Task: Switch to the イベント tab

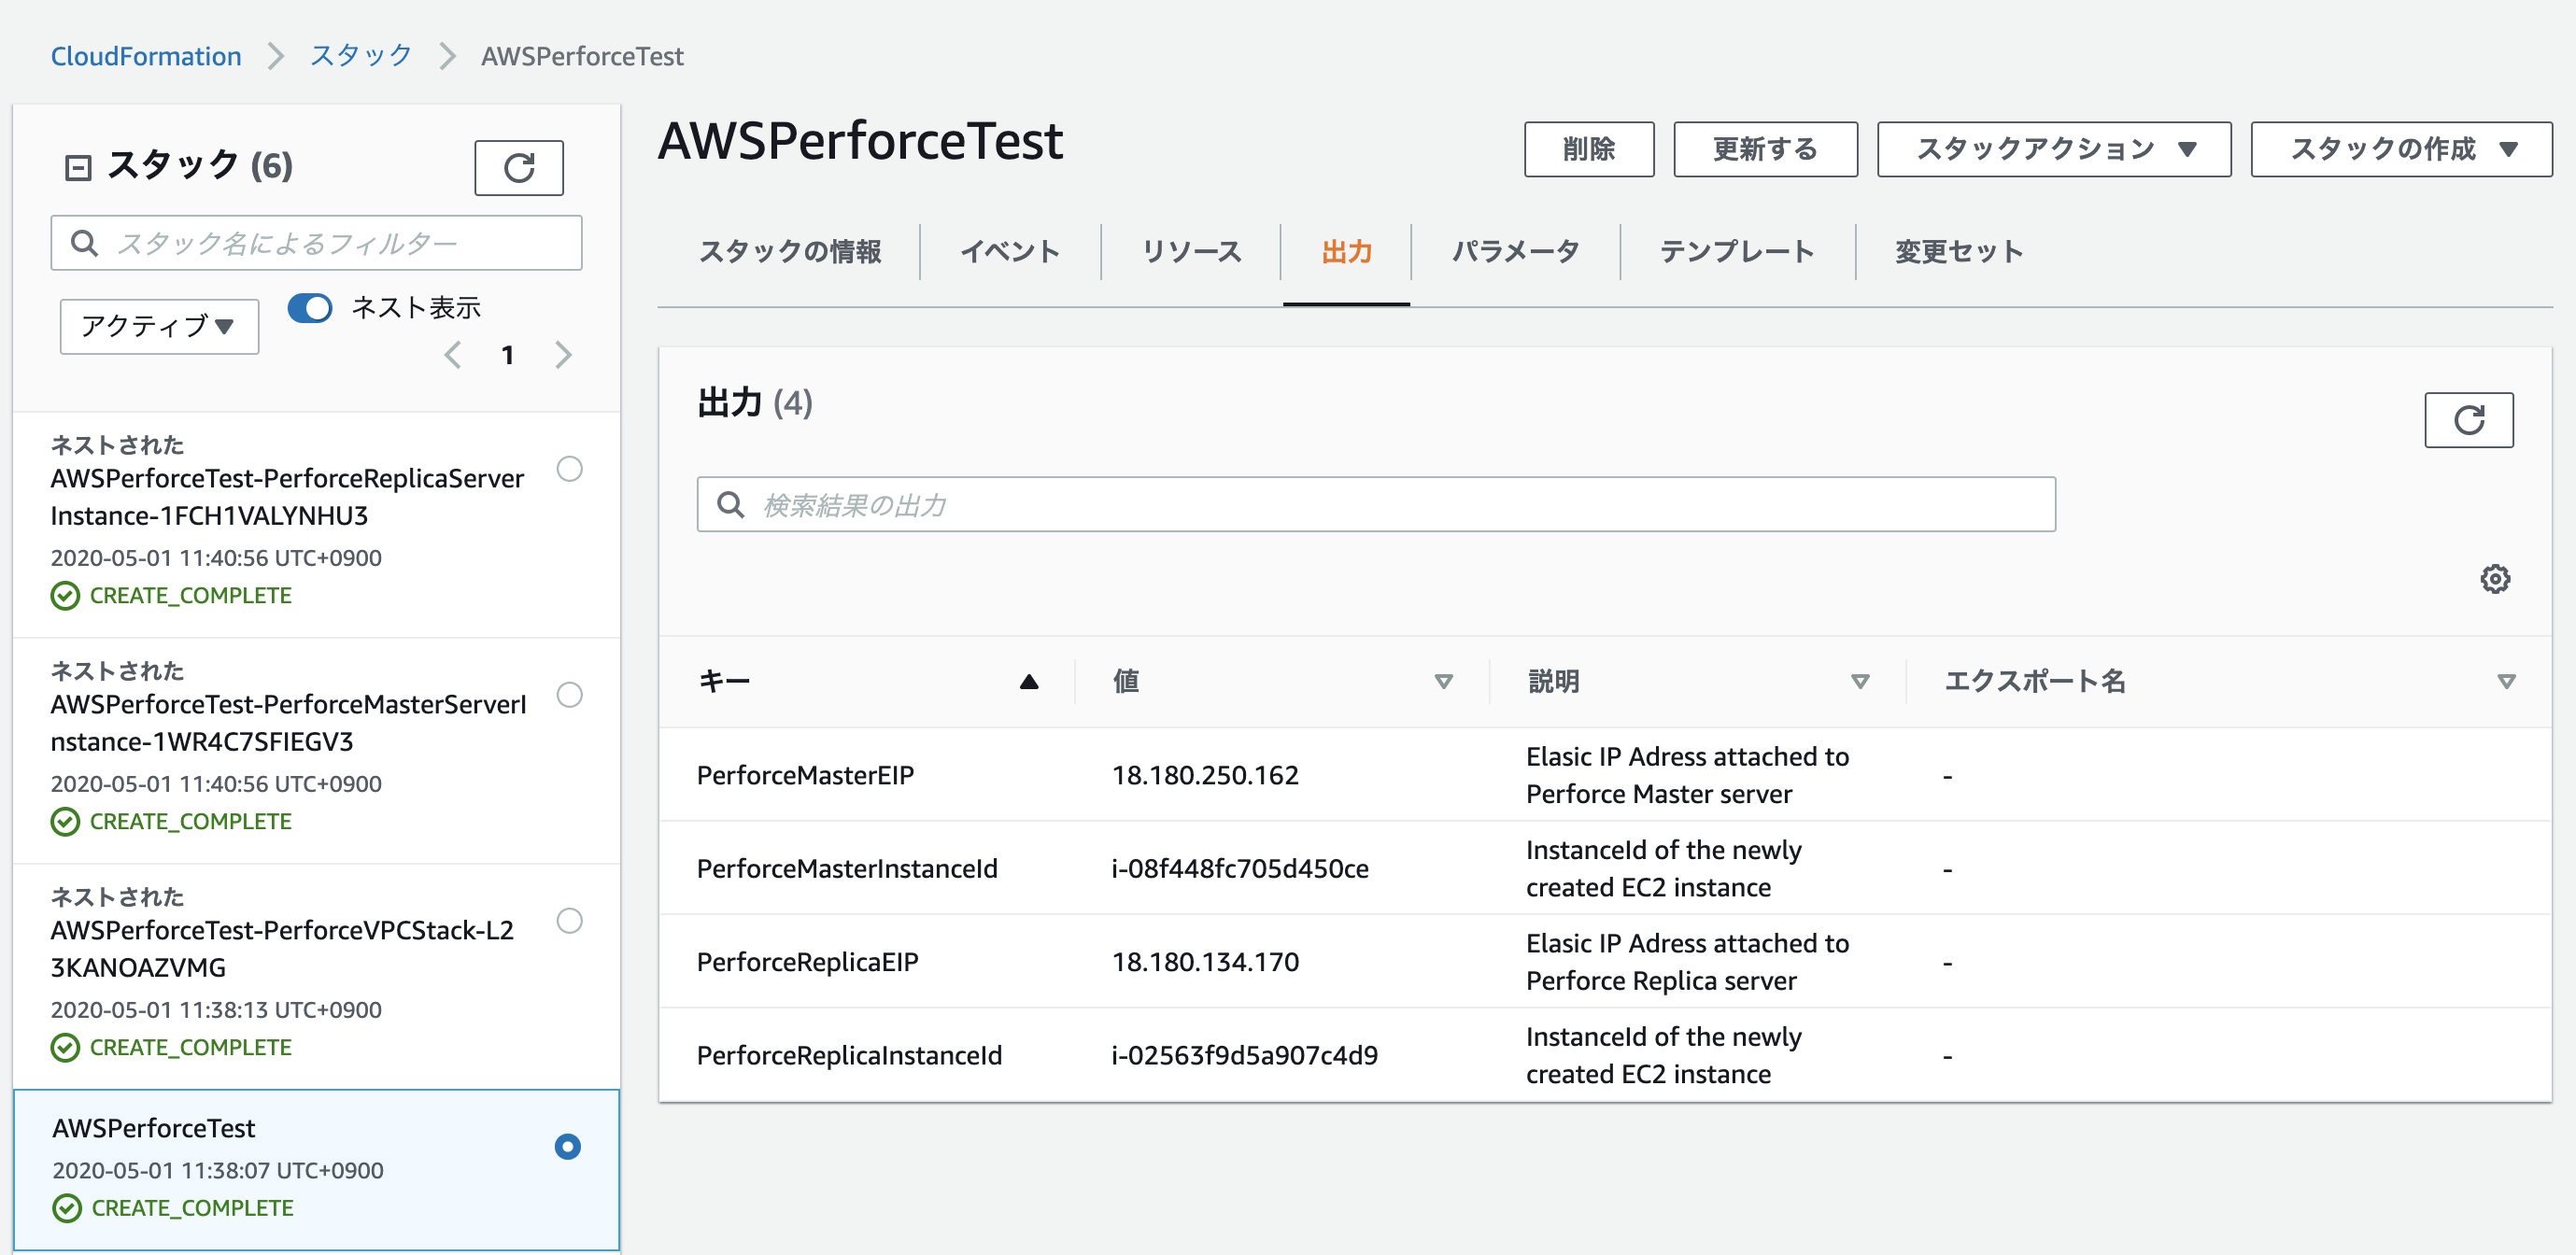Action: pos(1009,252)
